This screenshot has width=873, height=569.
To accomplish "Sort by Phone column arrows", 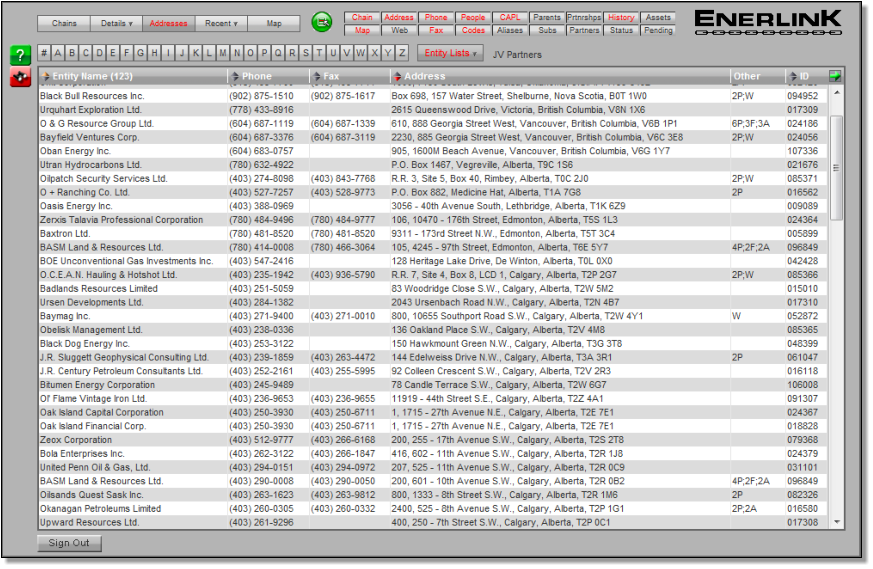I will coord(236,76).
